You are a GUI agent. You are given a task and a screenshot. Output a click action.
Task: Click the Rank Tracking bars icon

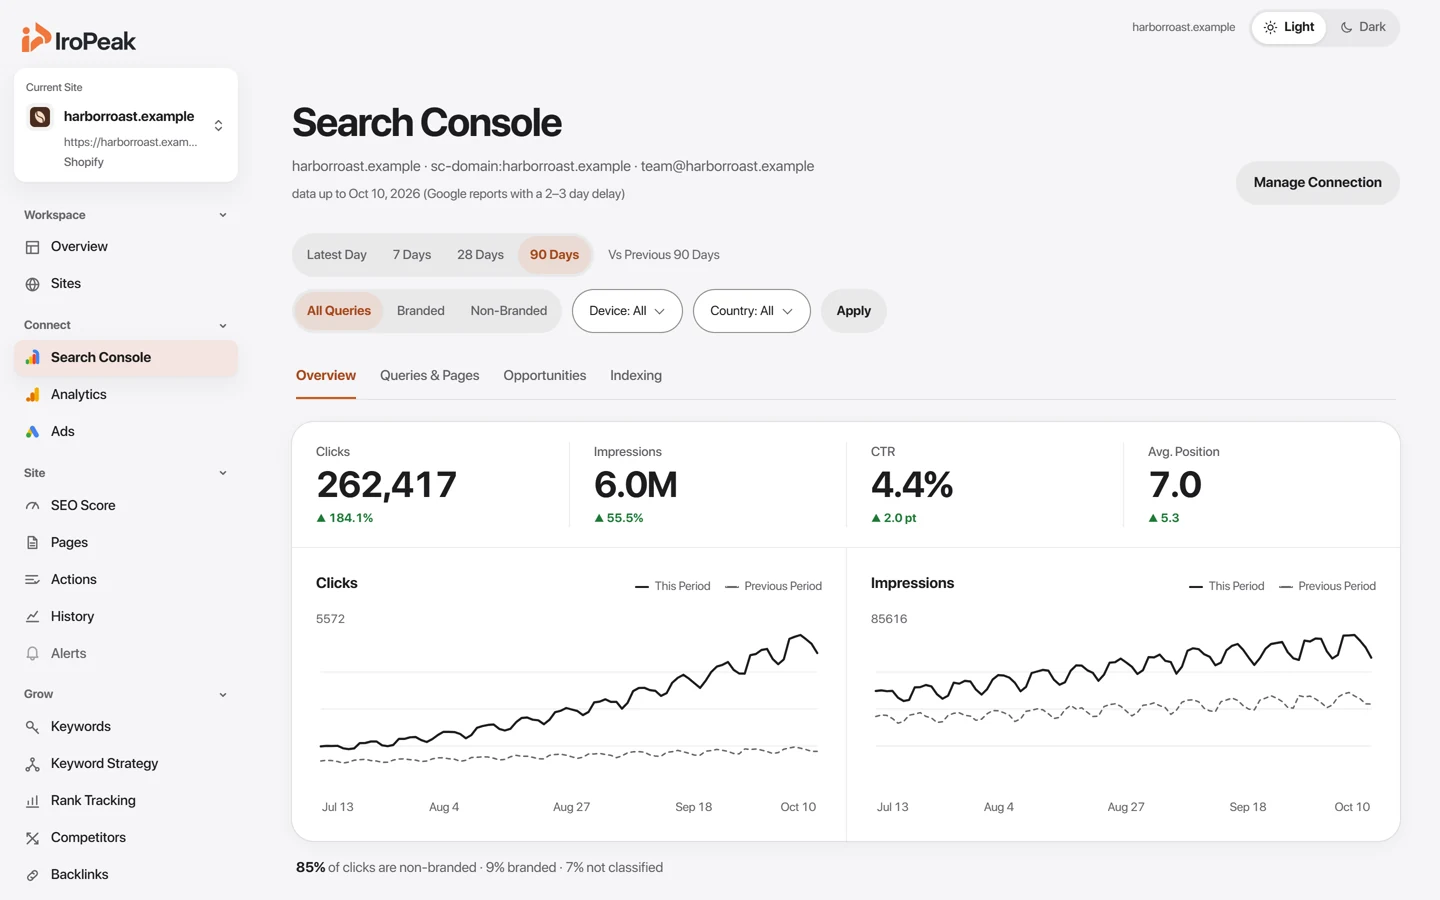(32, 801)
